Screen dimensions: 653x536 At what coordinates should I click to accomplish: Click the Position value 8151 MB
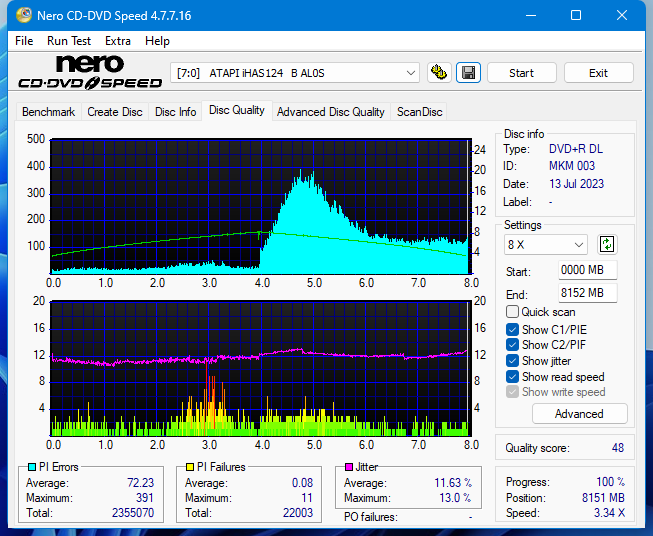pyautogui.click(x=603, y=498)
